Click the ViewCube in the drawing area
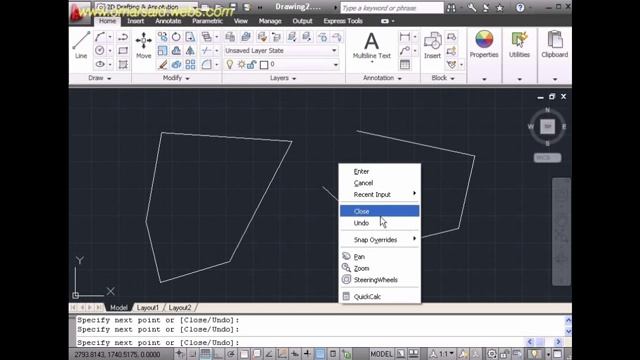 point(547,127)
